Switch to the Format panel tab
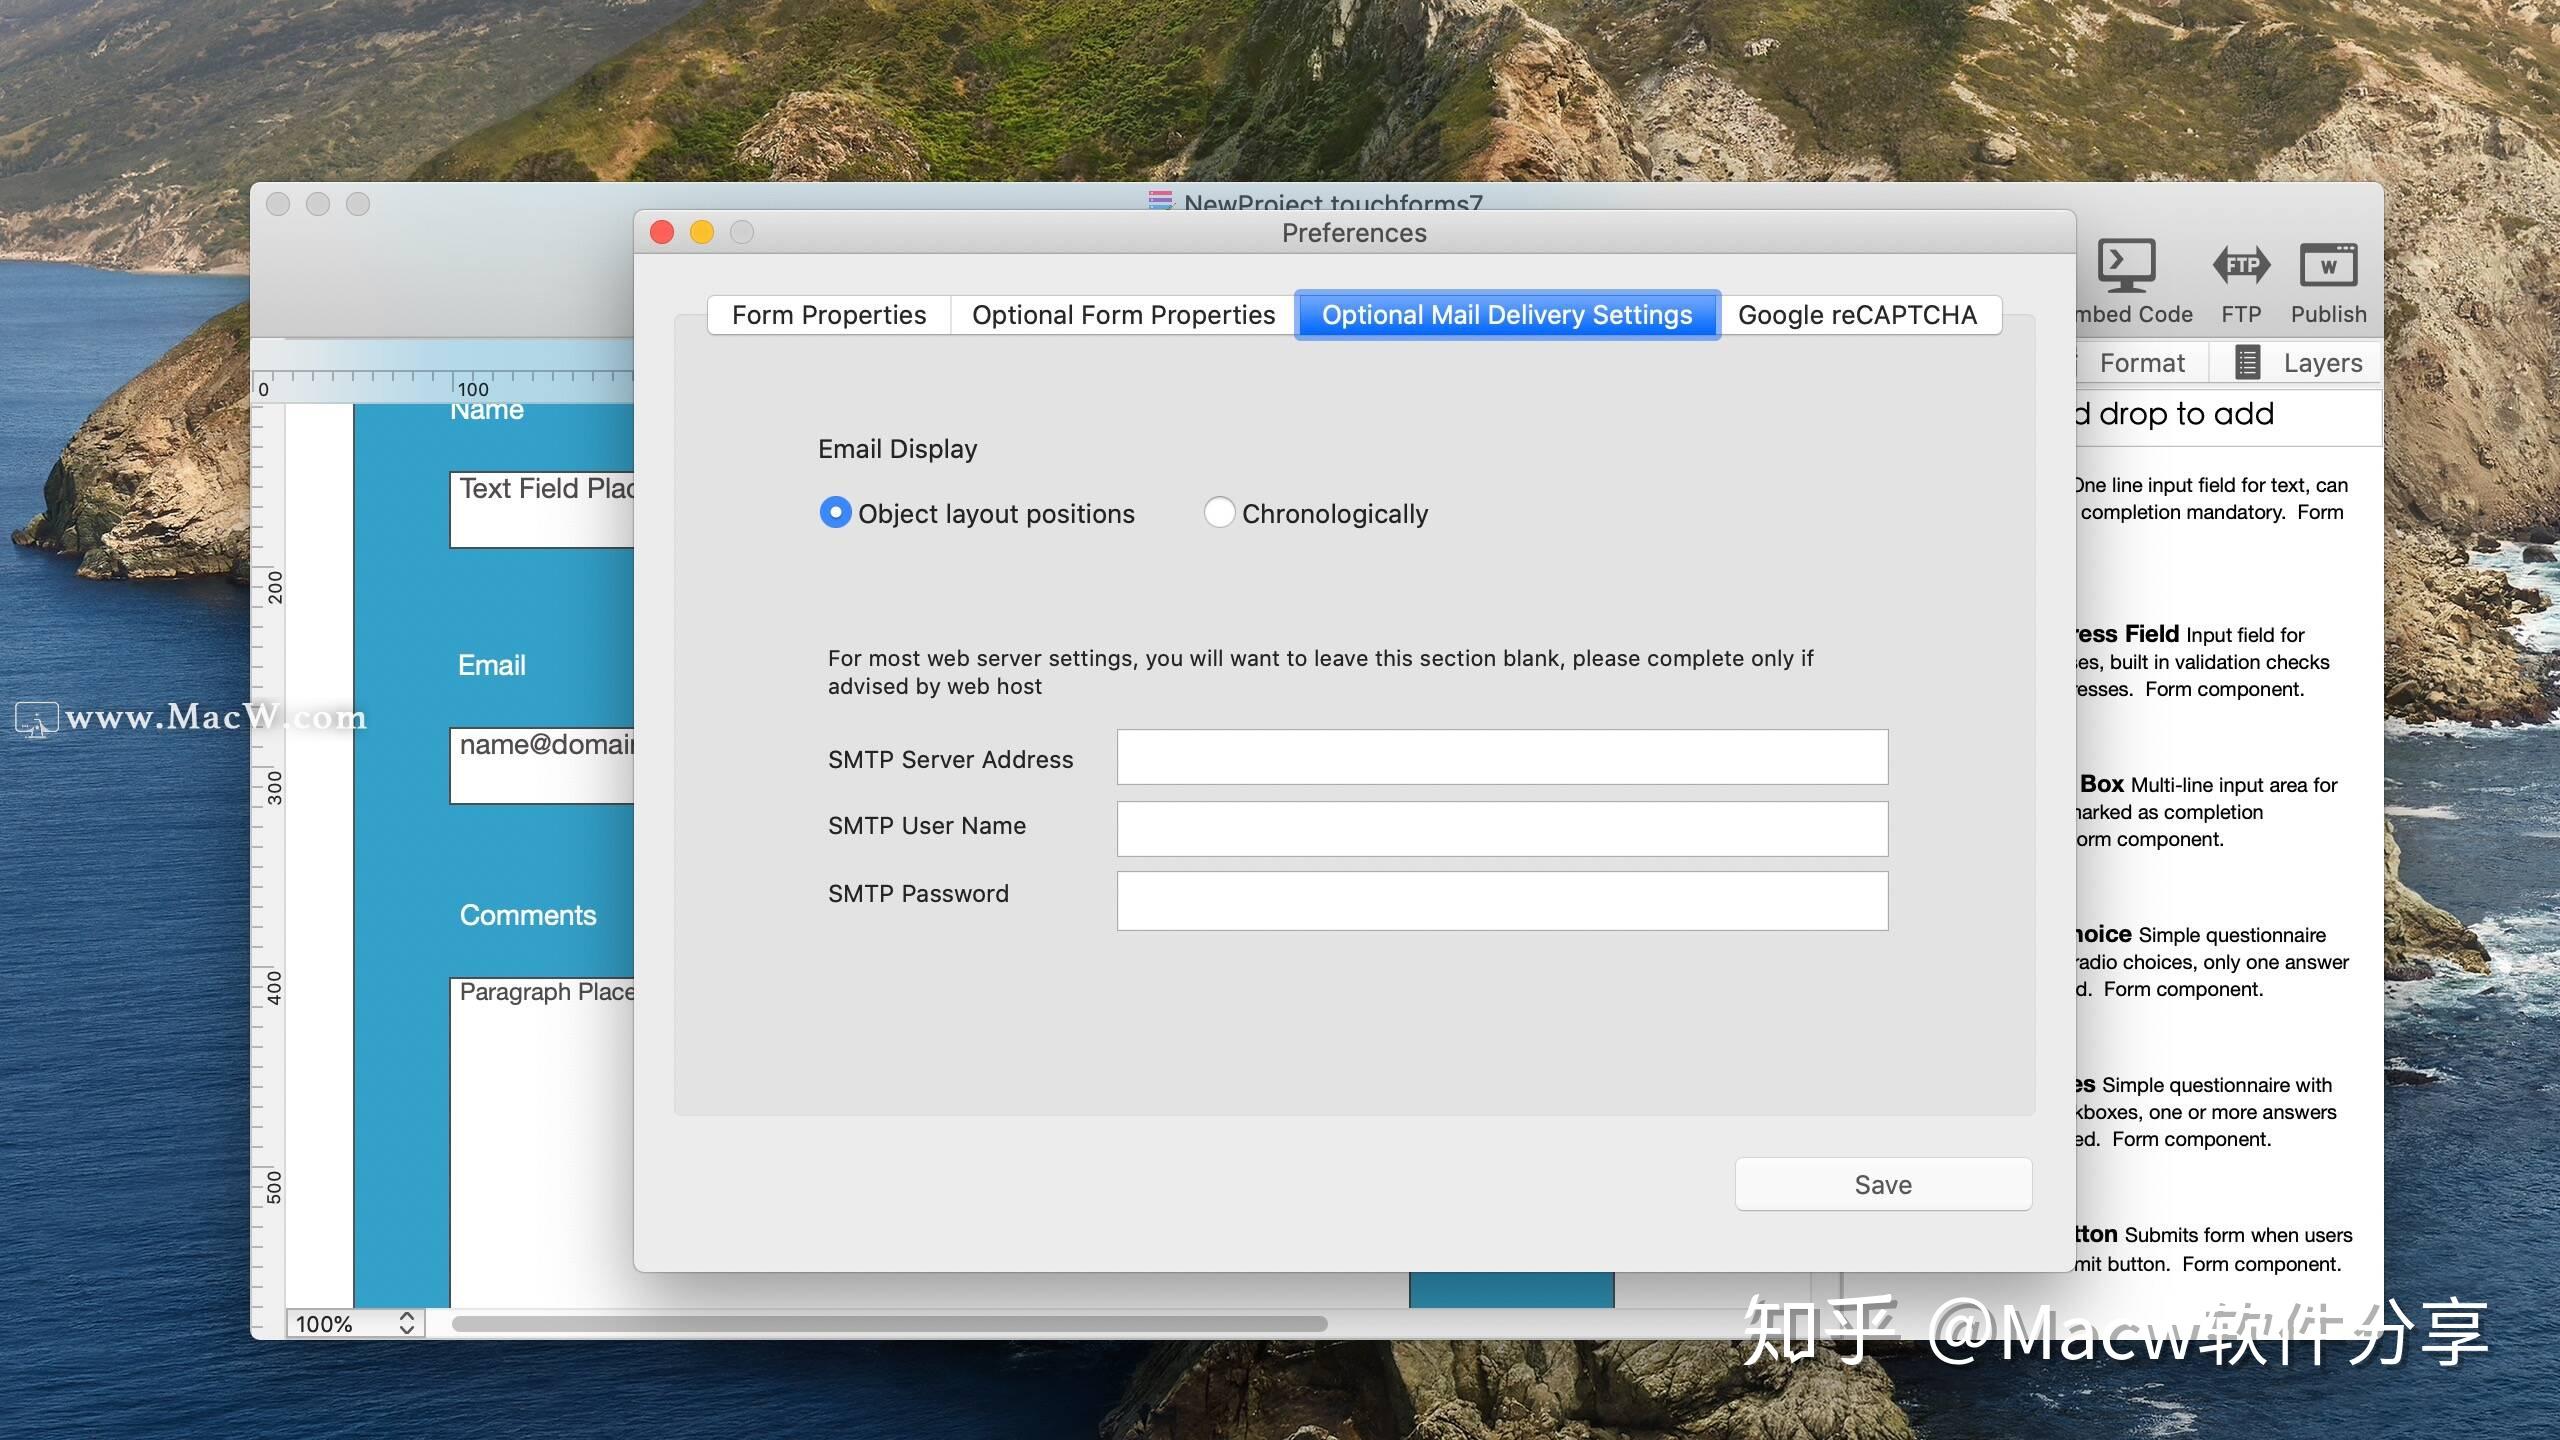 pyautogui.click(x=2141, y=363)
